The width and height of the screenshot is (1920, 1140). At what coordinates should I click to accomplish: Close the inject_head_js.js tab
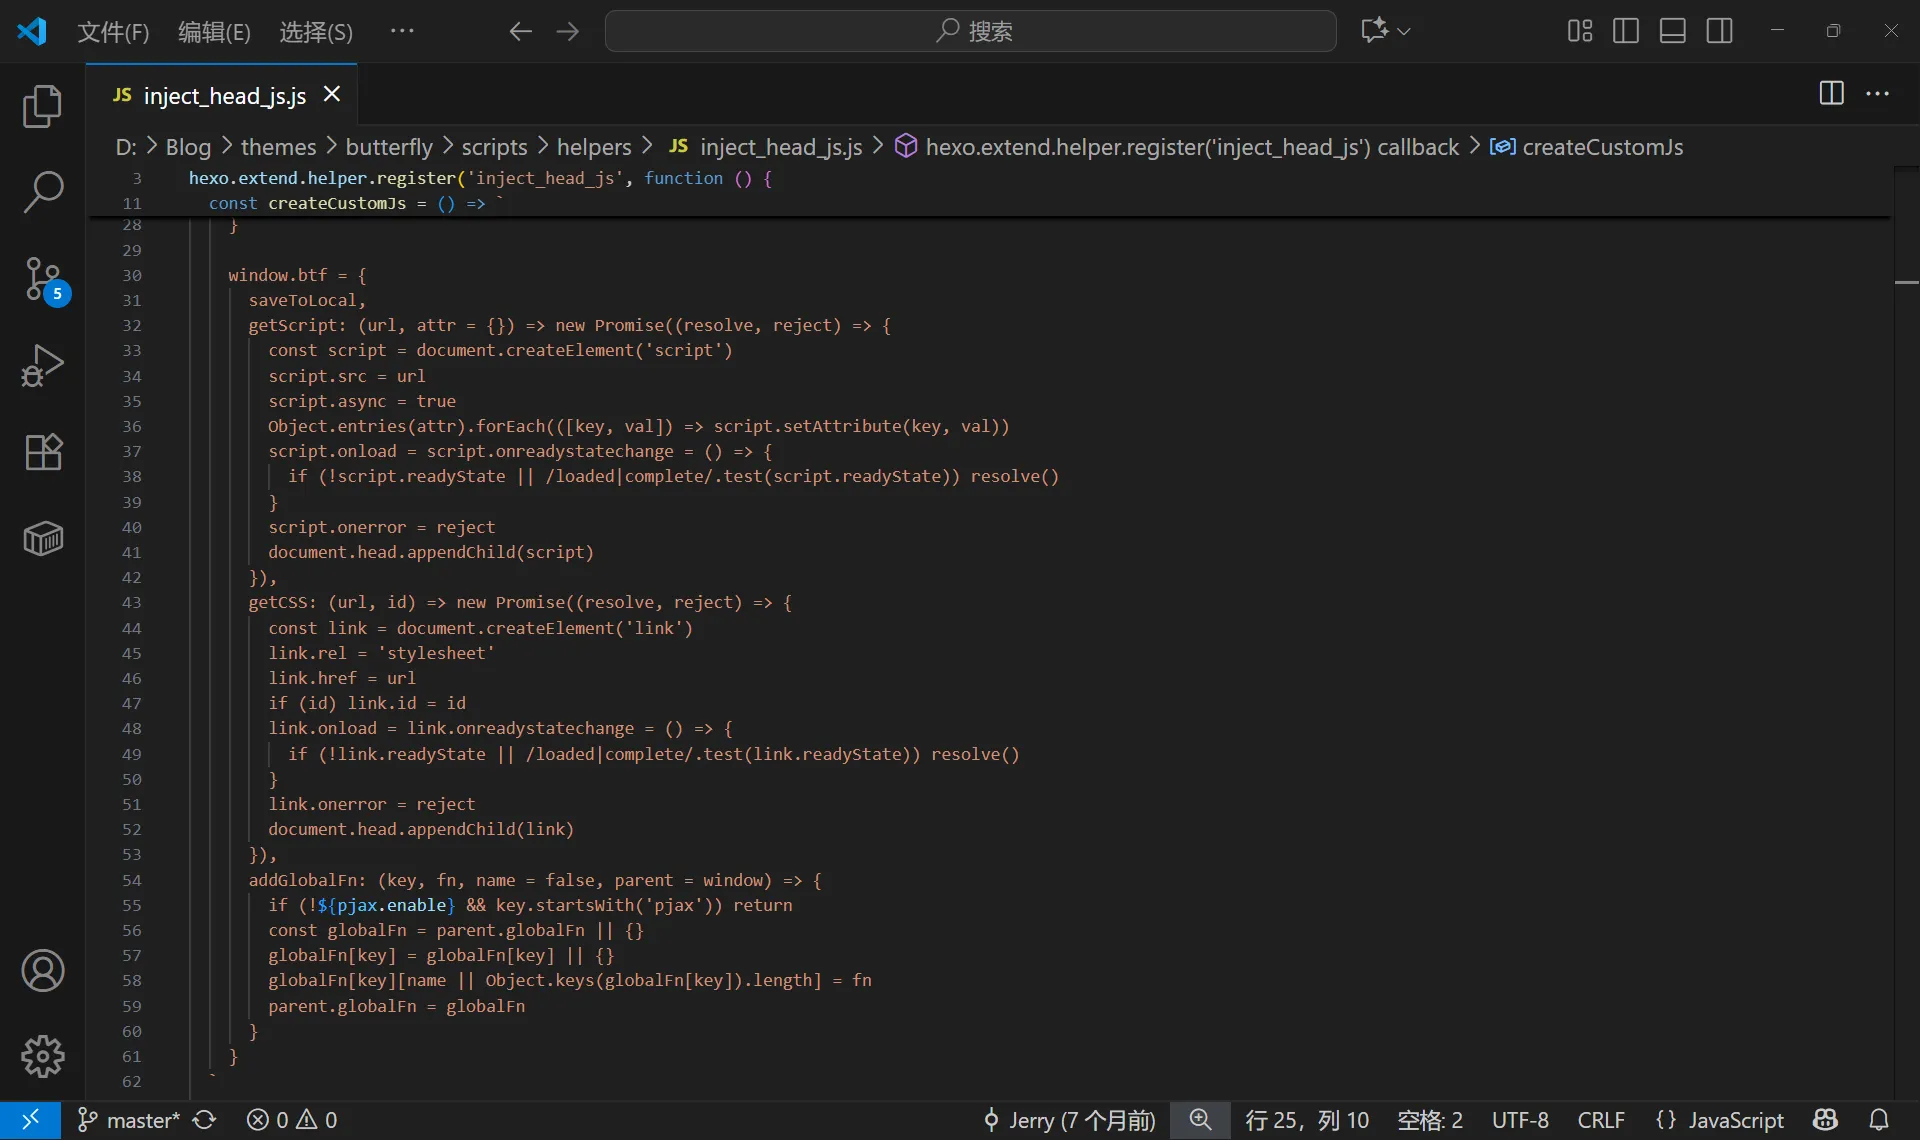[332, 94]
